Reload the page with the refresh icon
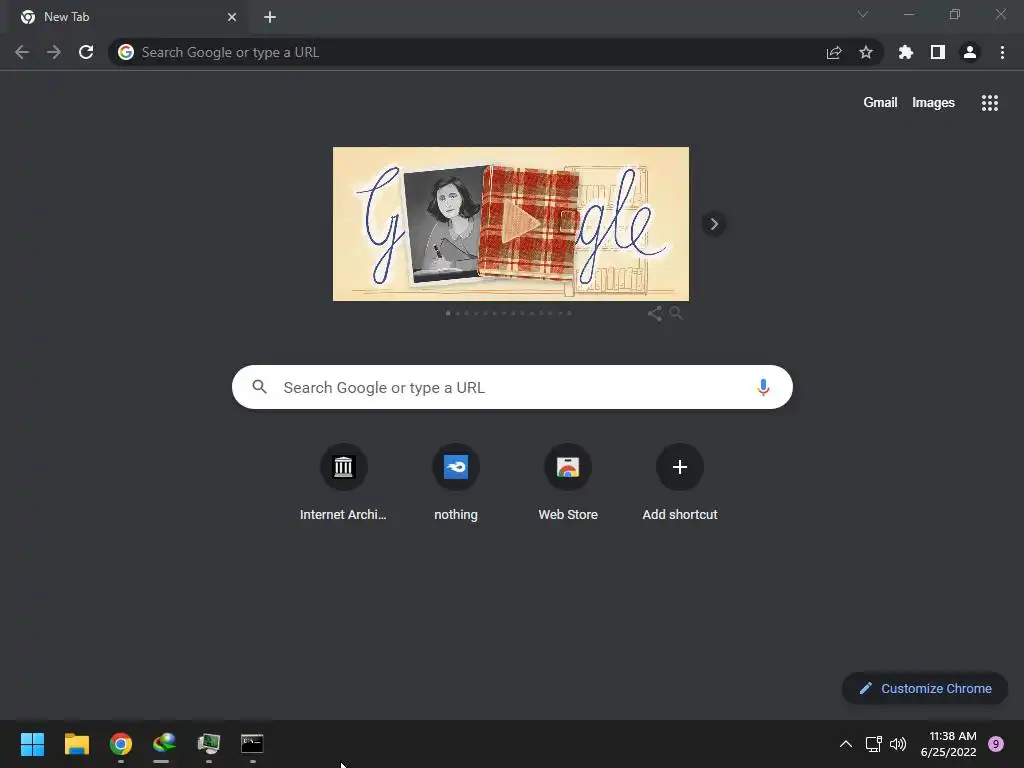This screenshot has height=768, width=1024. (86, 52)
